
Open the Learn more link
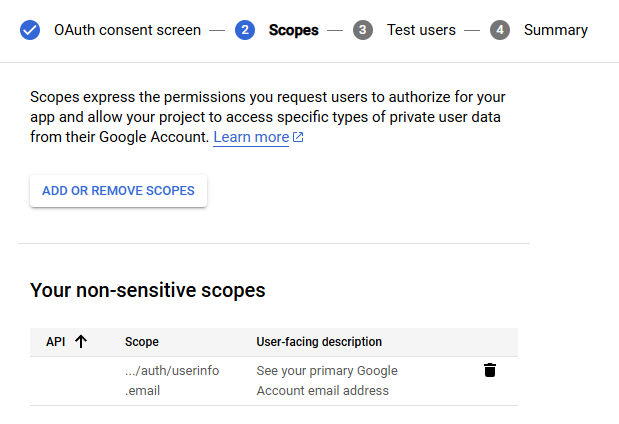pyautogui.click(x=251, y=137)
